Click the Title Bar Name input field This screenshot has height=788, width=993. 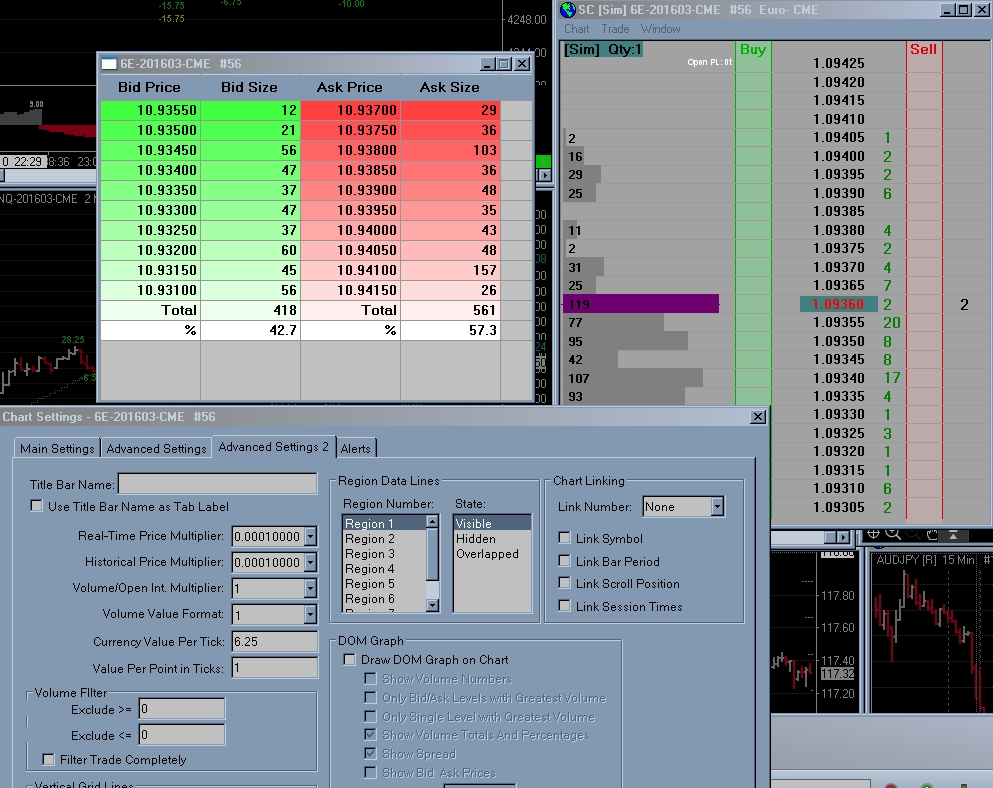[217, 485]
